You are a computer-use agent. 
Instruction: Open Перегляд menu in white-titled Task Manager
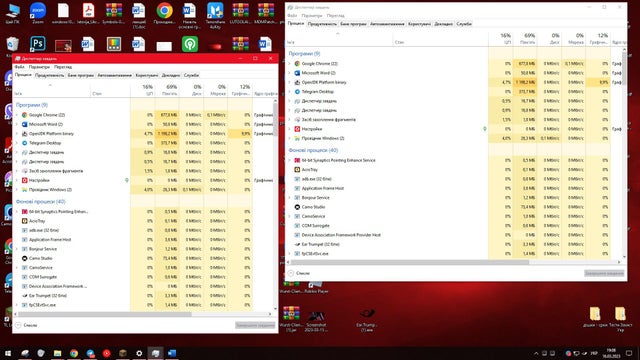[x=336, y=16]
